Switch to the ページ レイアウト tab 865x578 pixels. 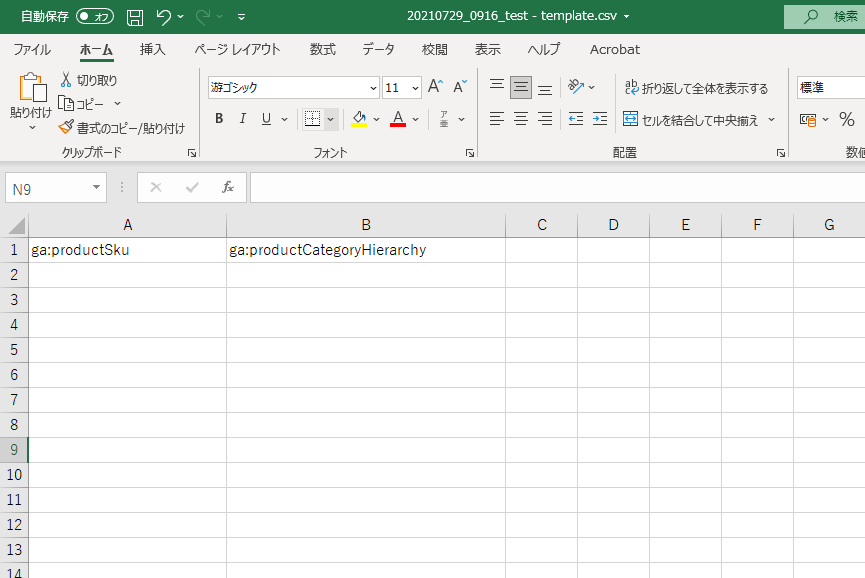[x=237, y=50]
